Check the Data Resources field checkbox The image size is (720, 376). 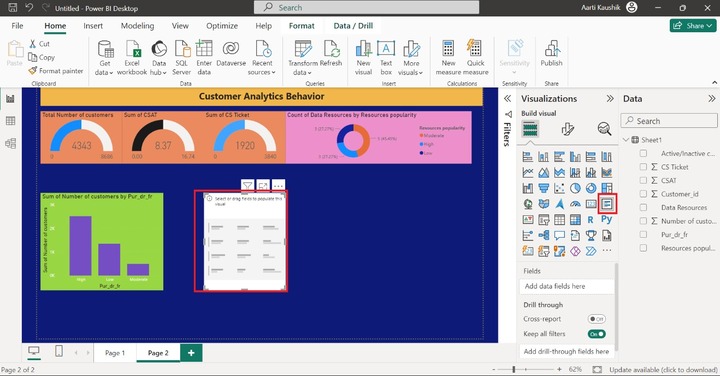click(x=643, y=208)
